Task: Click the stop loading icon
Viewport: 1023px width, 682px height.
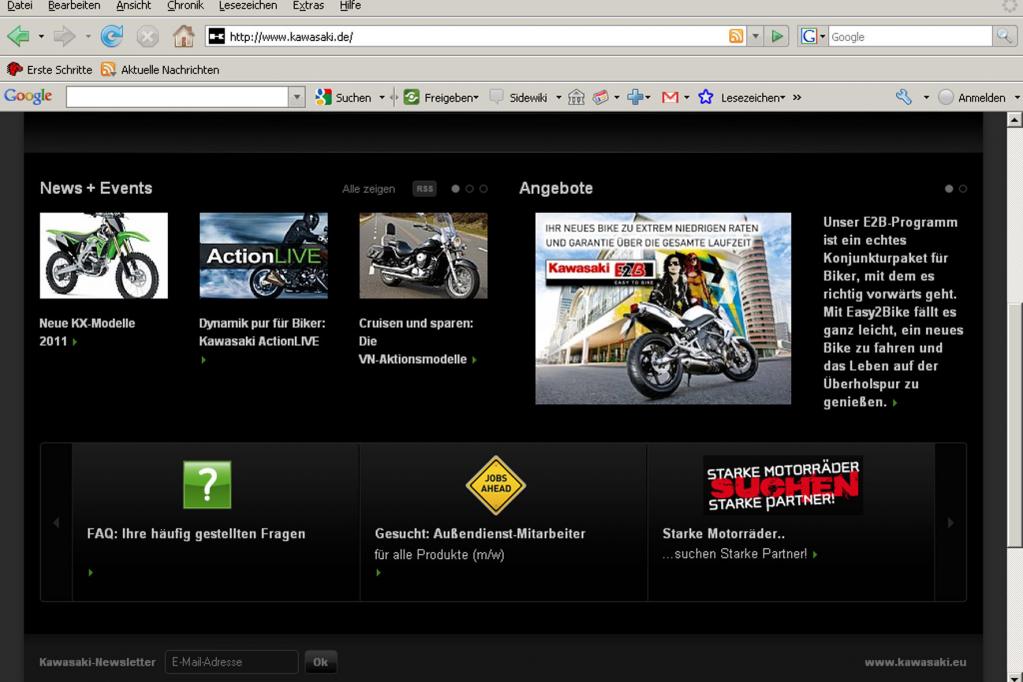Action: tap(147, 37)
